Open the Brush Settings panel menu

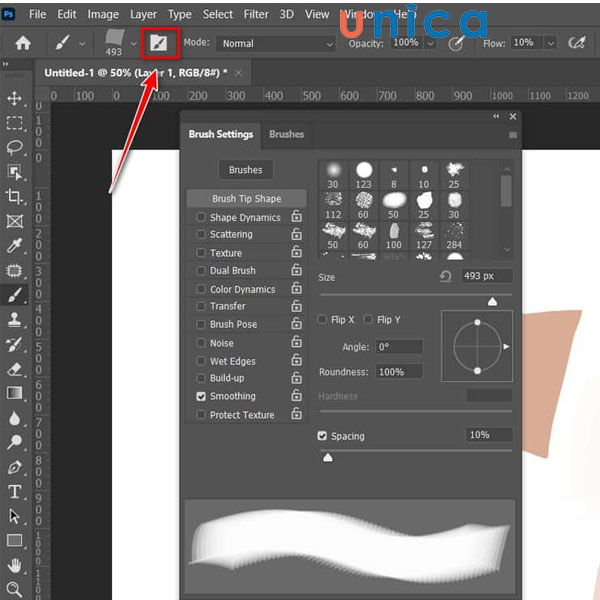click(x=513, y=135)
